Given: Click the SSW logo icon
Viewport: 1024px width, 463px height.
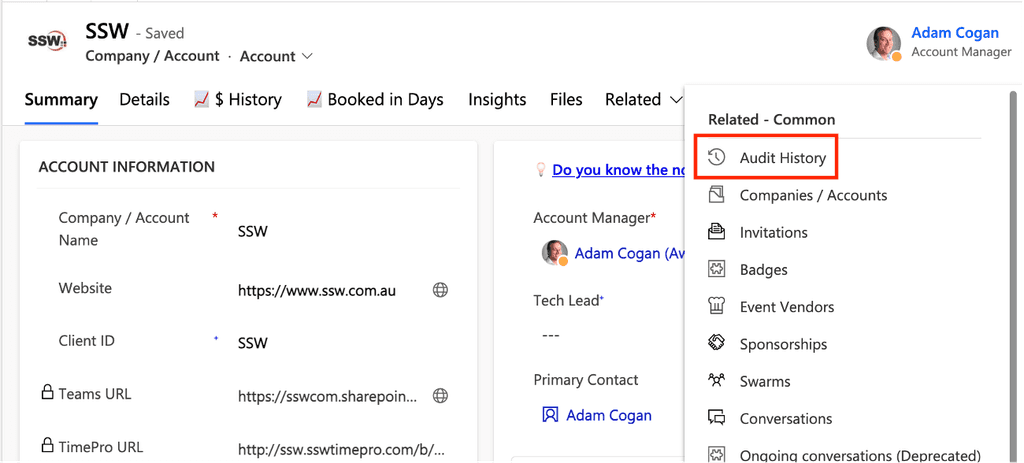Looking at the screenshot, I should tap(47, 43).
